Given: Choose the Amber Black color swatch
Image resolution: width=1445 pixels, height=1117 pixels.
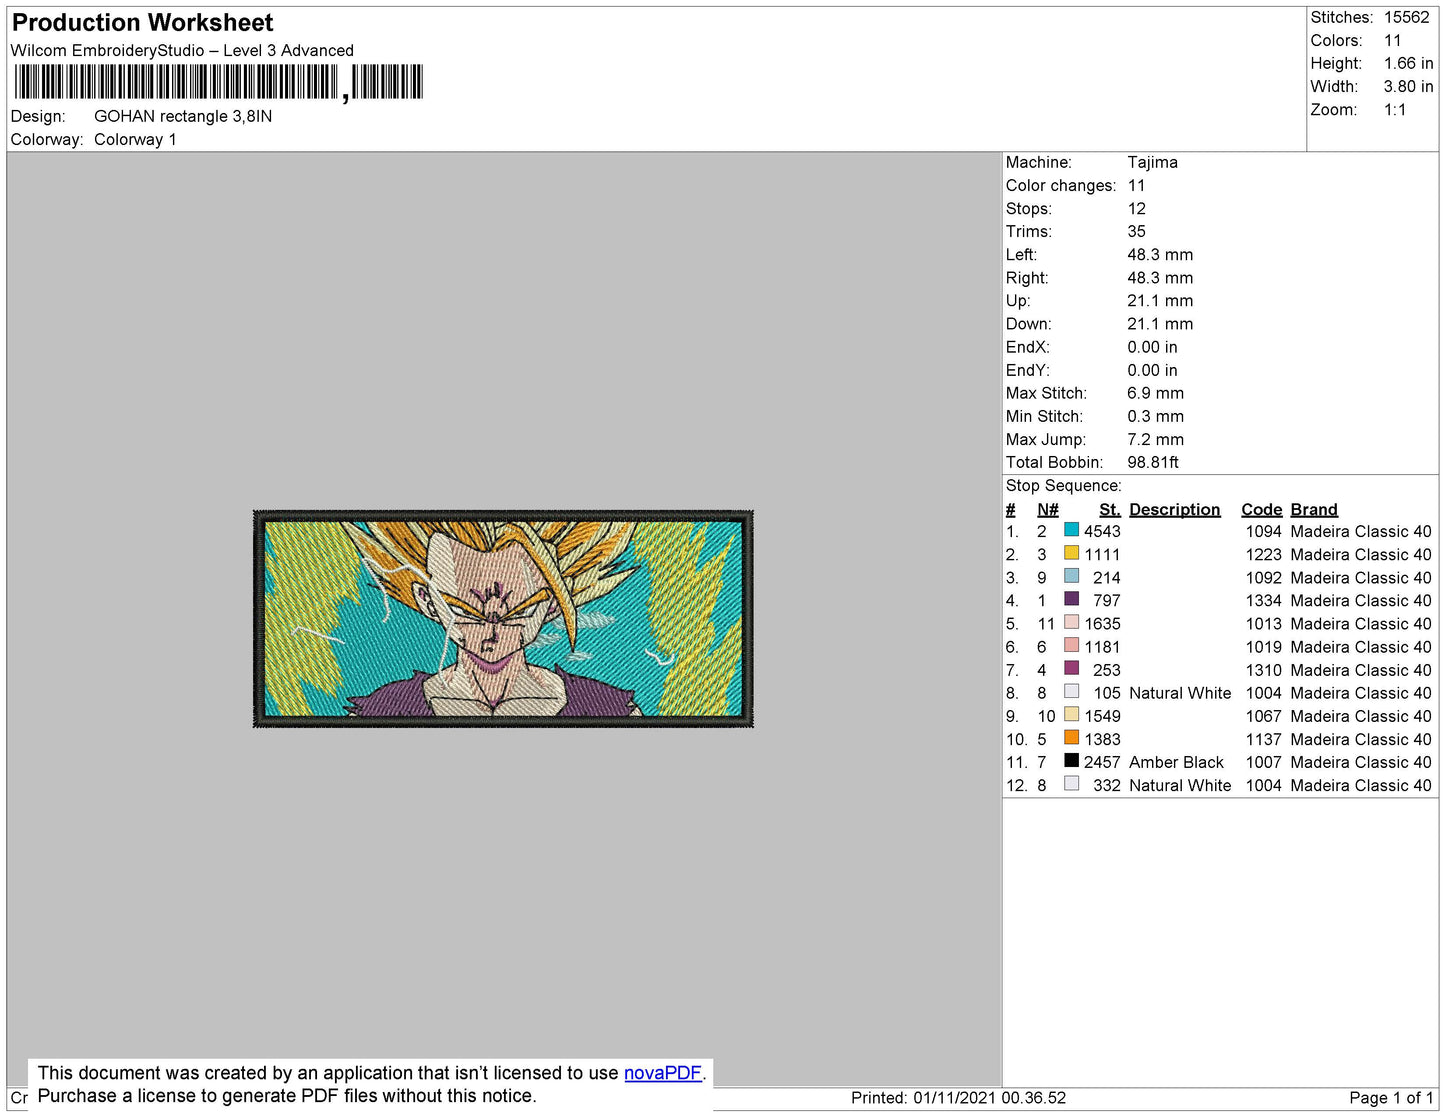Looking at the screenshot, I should coord(1071,762).
